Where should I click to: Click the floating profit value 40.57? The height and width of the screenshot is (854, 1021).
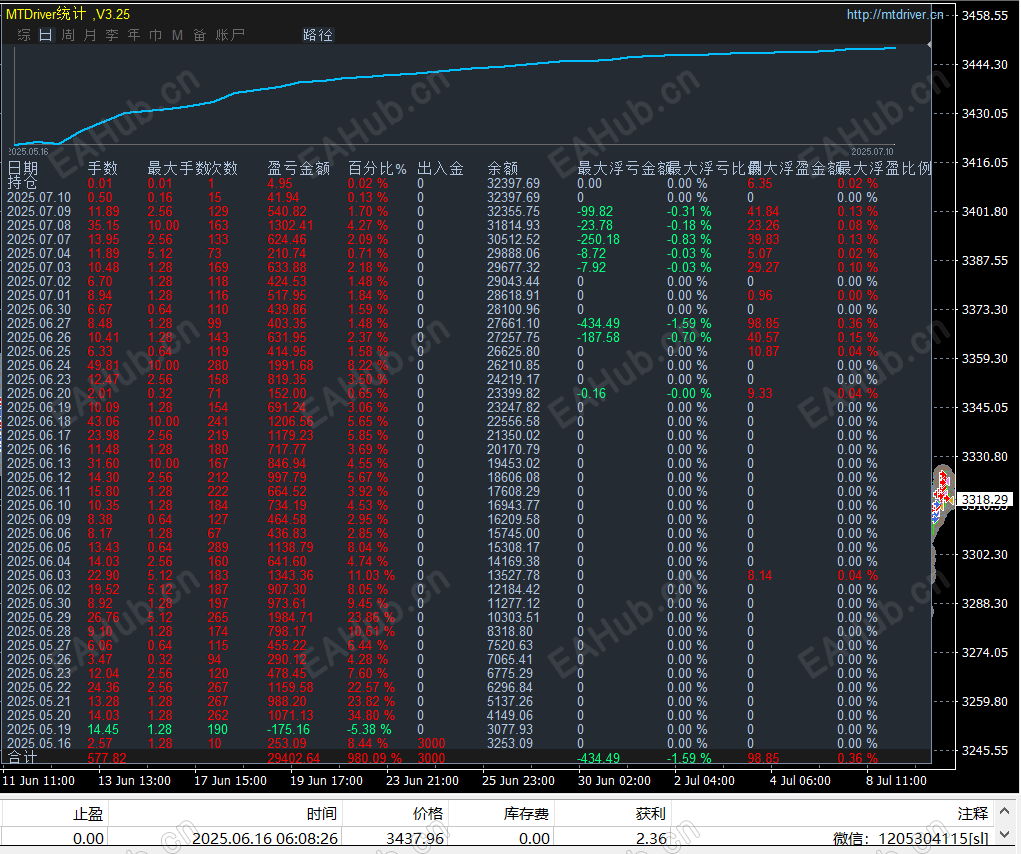[x=763, y=337]
